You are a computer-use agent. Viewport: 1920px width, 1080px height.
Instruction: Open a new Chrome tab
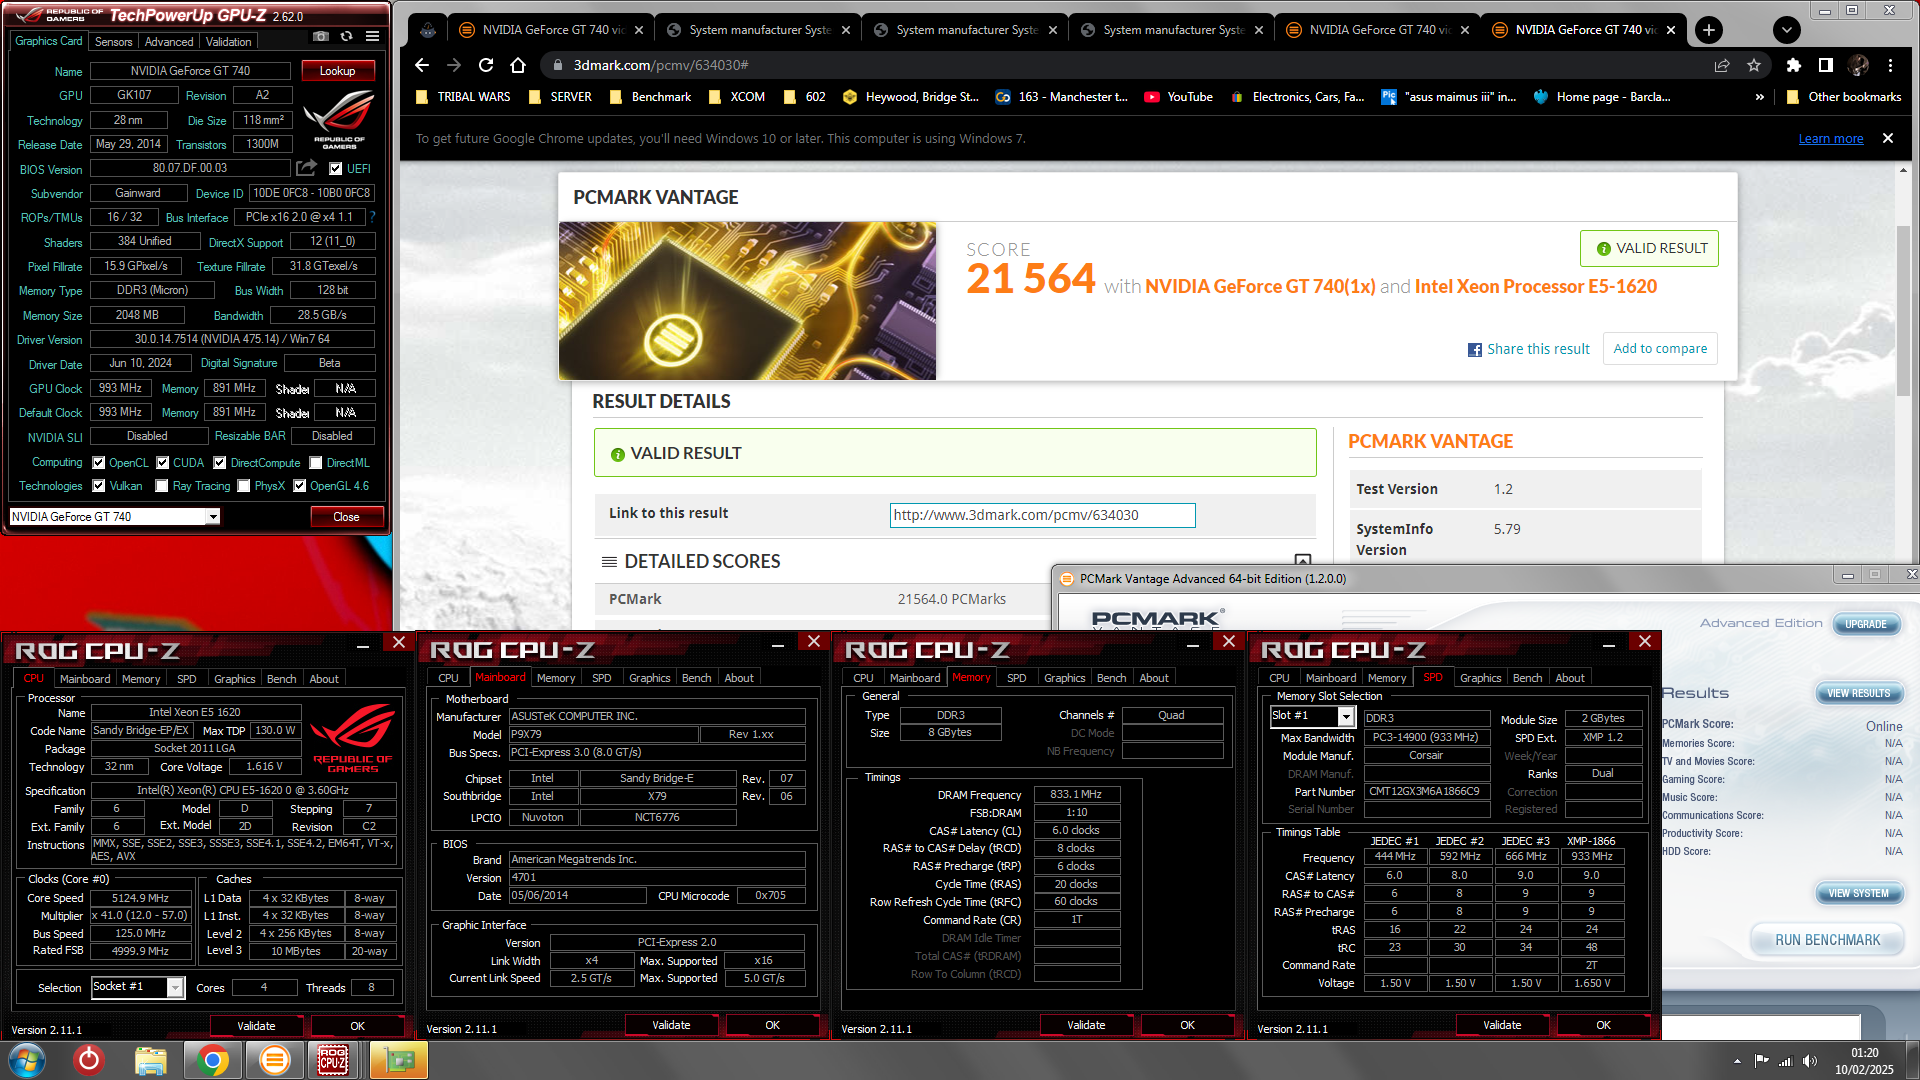[x=1709, y=30]
